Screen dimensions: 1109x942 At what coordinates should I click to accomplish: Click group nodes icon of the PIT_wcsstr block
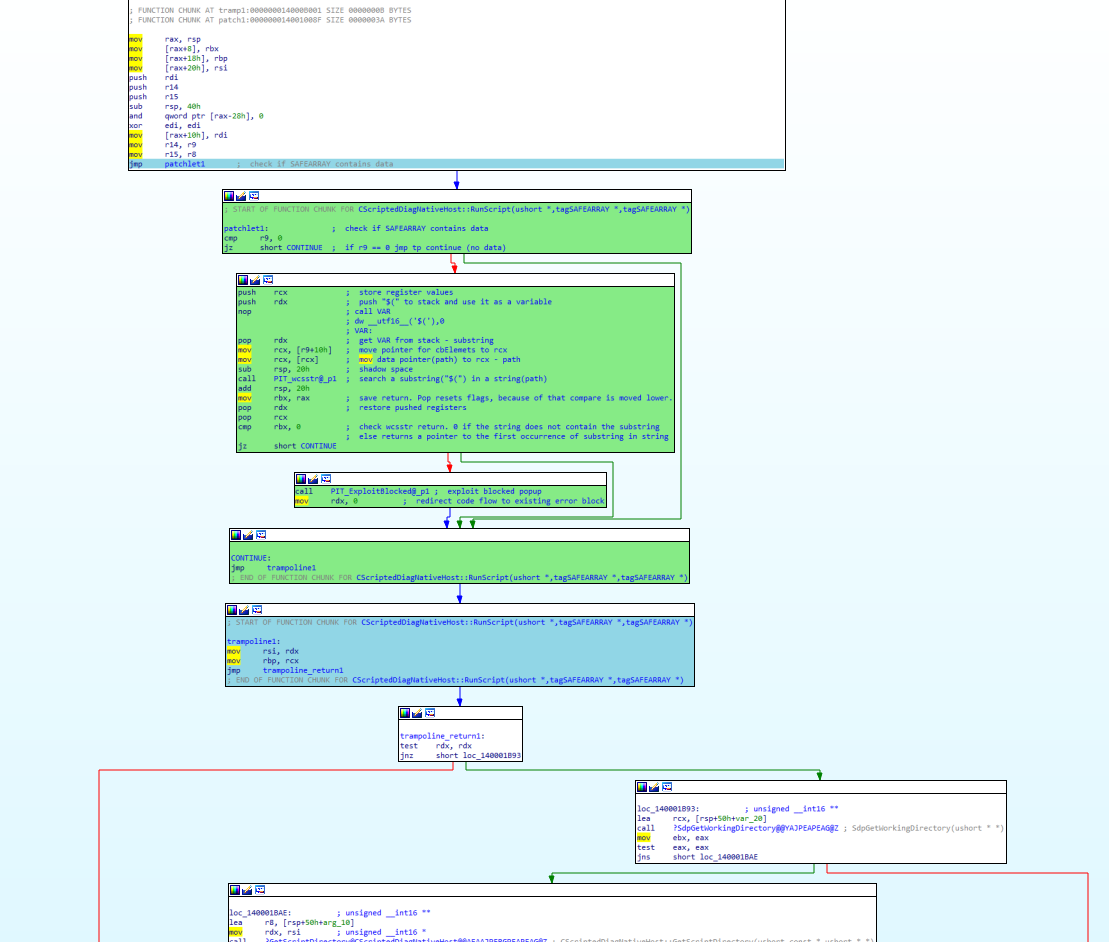[x=268, y=280]
